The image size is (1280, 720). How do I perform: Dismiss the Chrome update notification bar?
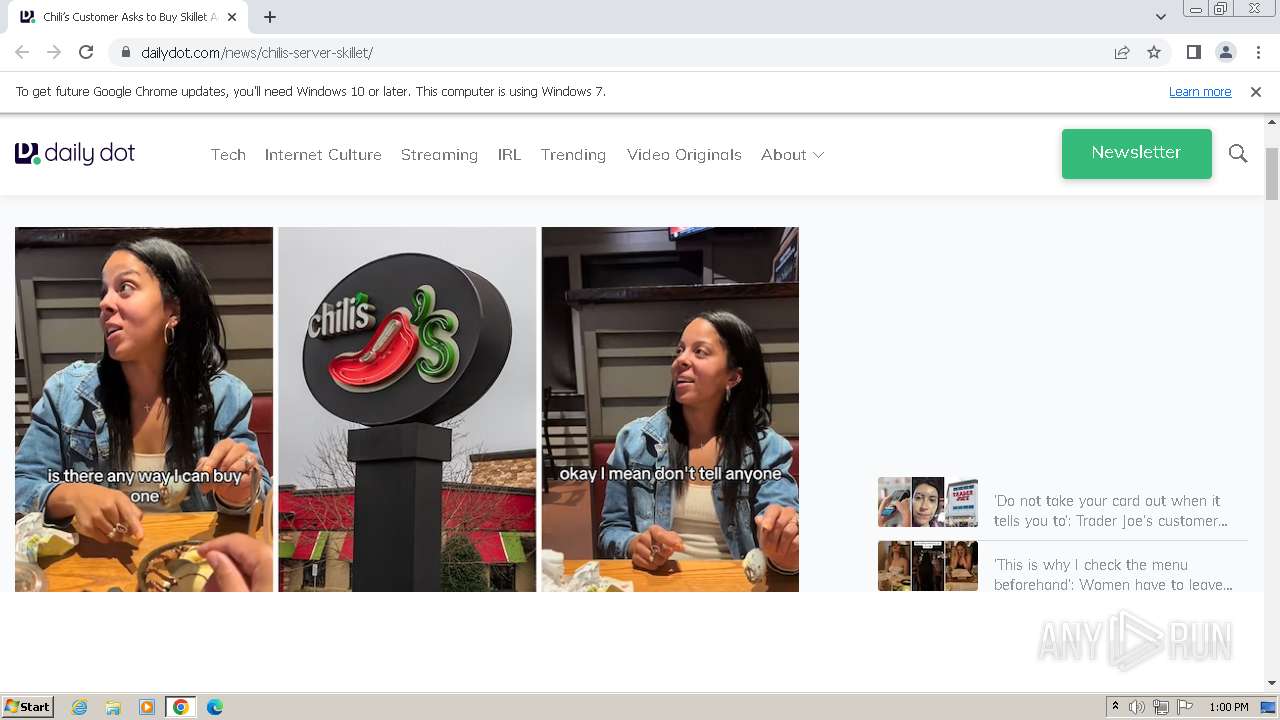point(1256,92)
